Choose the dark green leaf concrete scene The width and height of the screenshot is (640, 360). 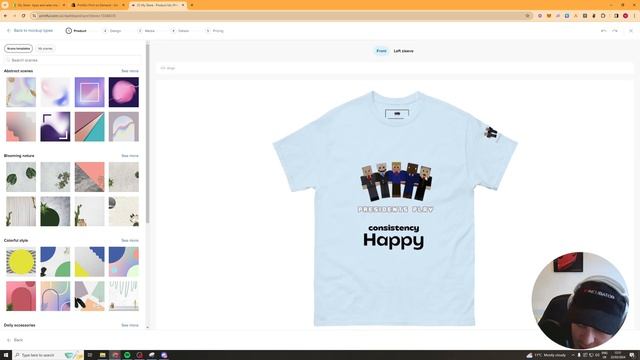[x=55, y=211]
